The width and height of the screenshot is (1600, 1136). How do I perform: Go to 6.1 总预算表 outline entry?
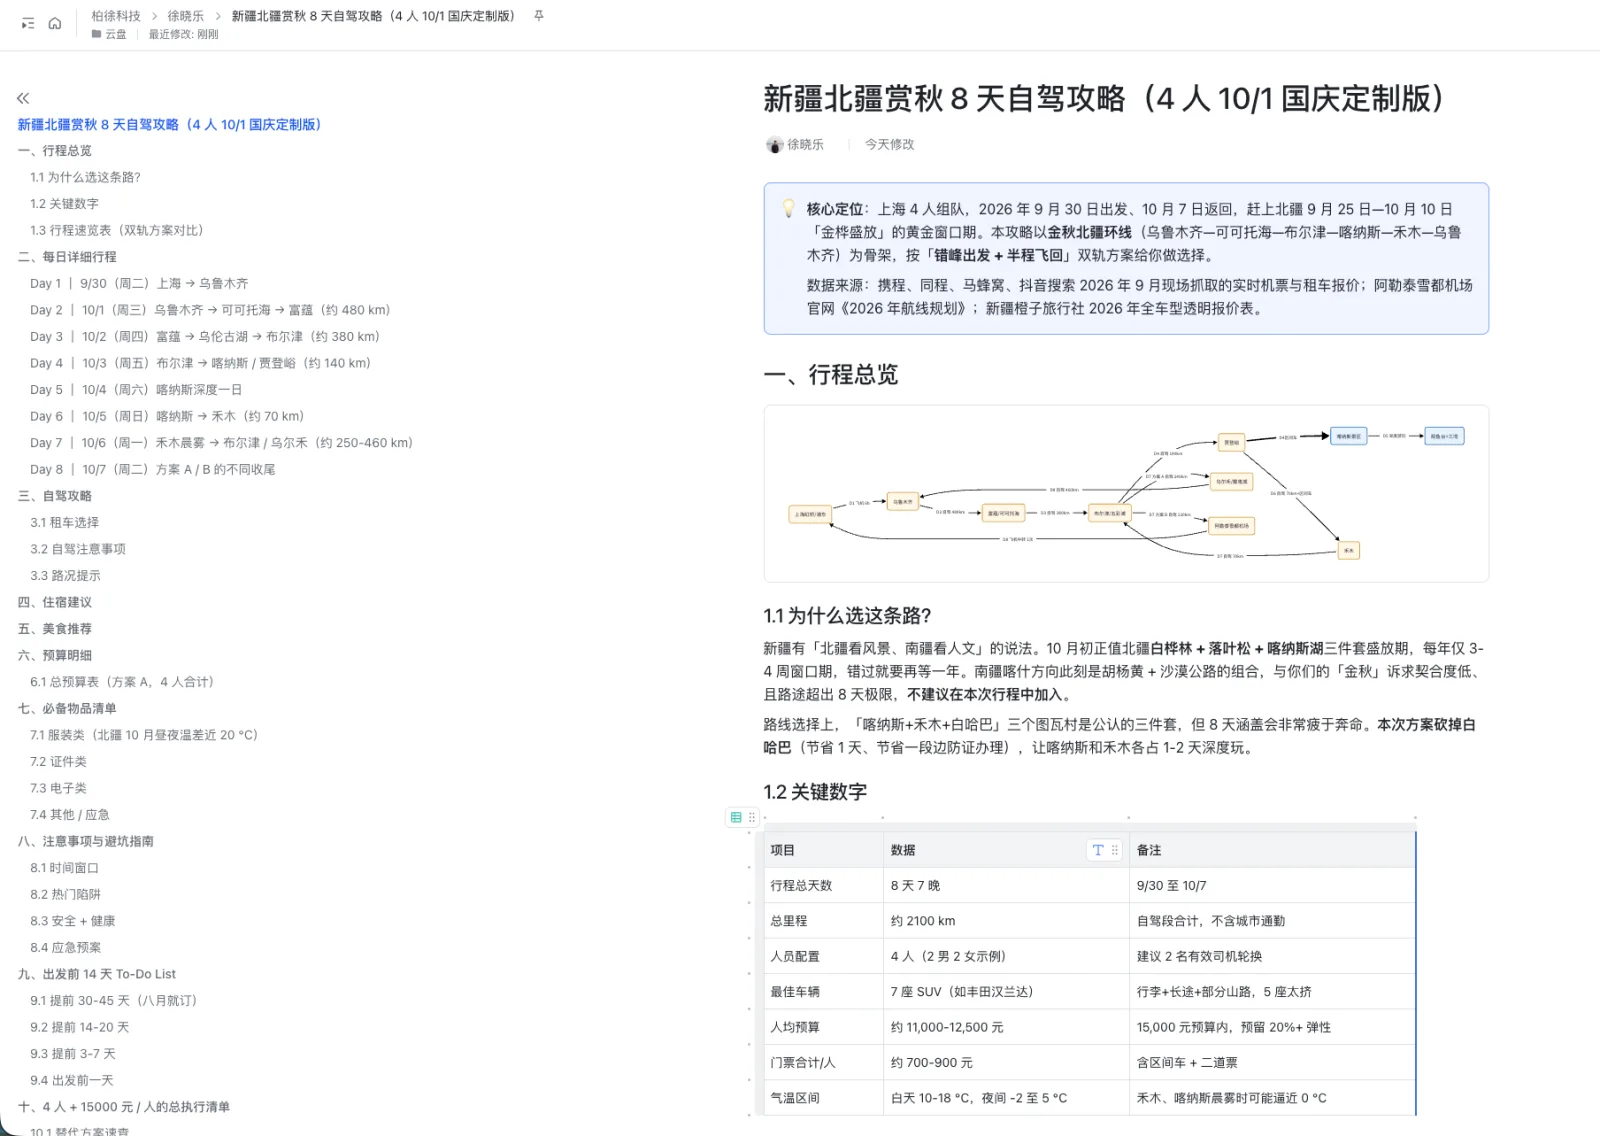click(122, 682)
